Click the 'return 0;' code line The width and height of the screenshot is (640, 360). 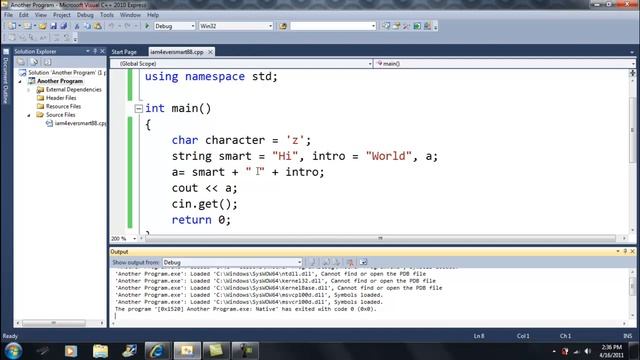click(201, 220)
